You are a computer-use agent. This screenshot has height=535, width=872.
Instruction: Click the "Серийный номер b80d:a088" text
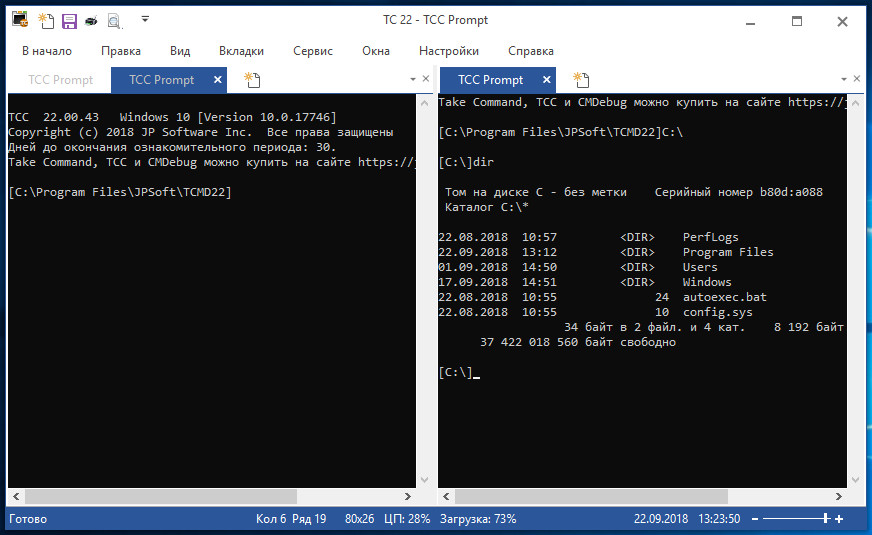739,192
